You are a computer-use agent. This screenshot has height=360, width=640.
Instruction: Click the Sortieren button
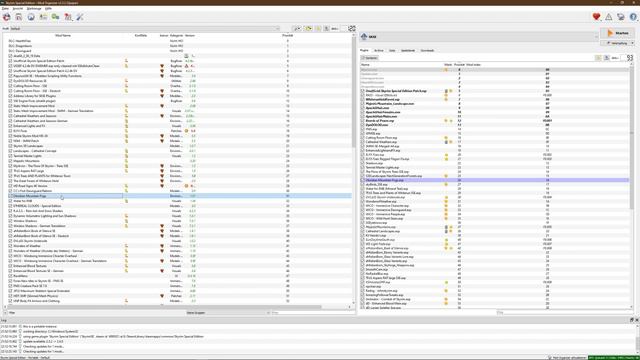[x=369, y=58]
